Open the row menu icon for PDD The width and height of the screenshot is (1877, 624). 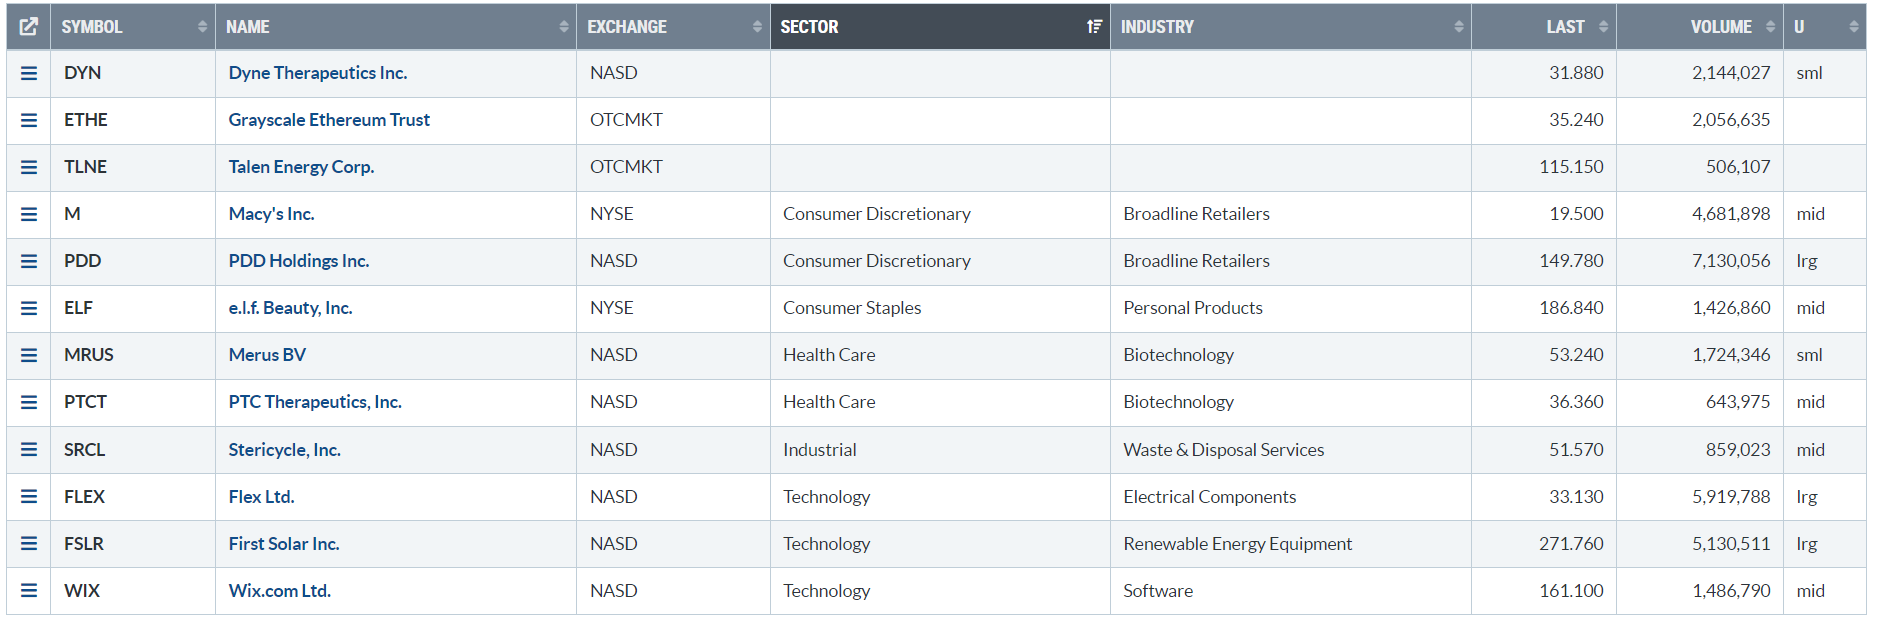point(29,261)
